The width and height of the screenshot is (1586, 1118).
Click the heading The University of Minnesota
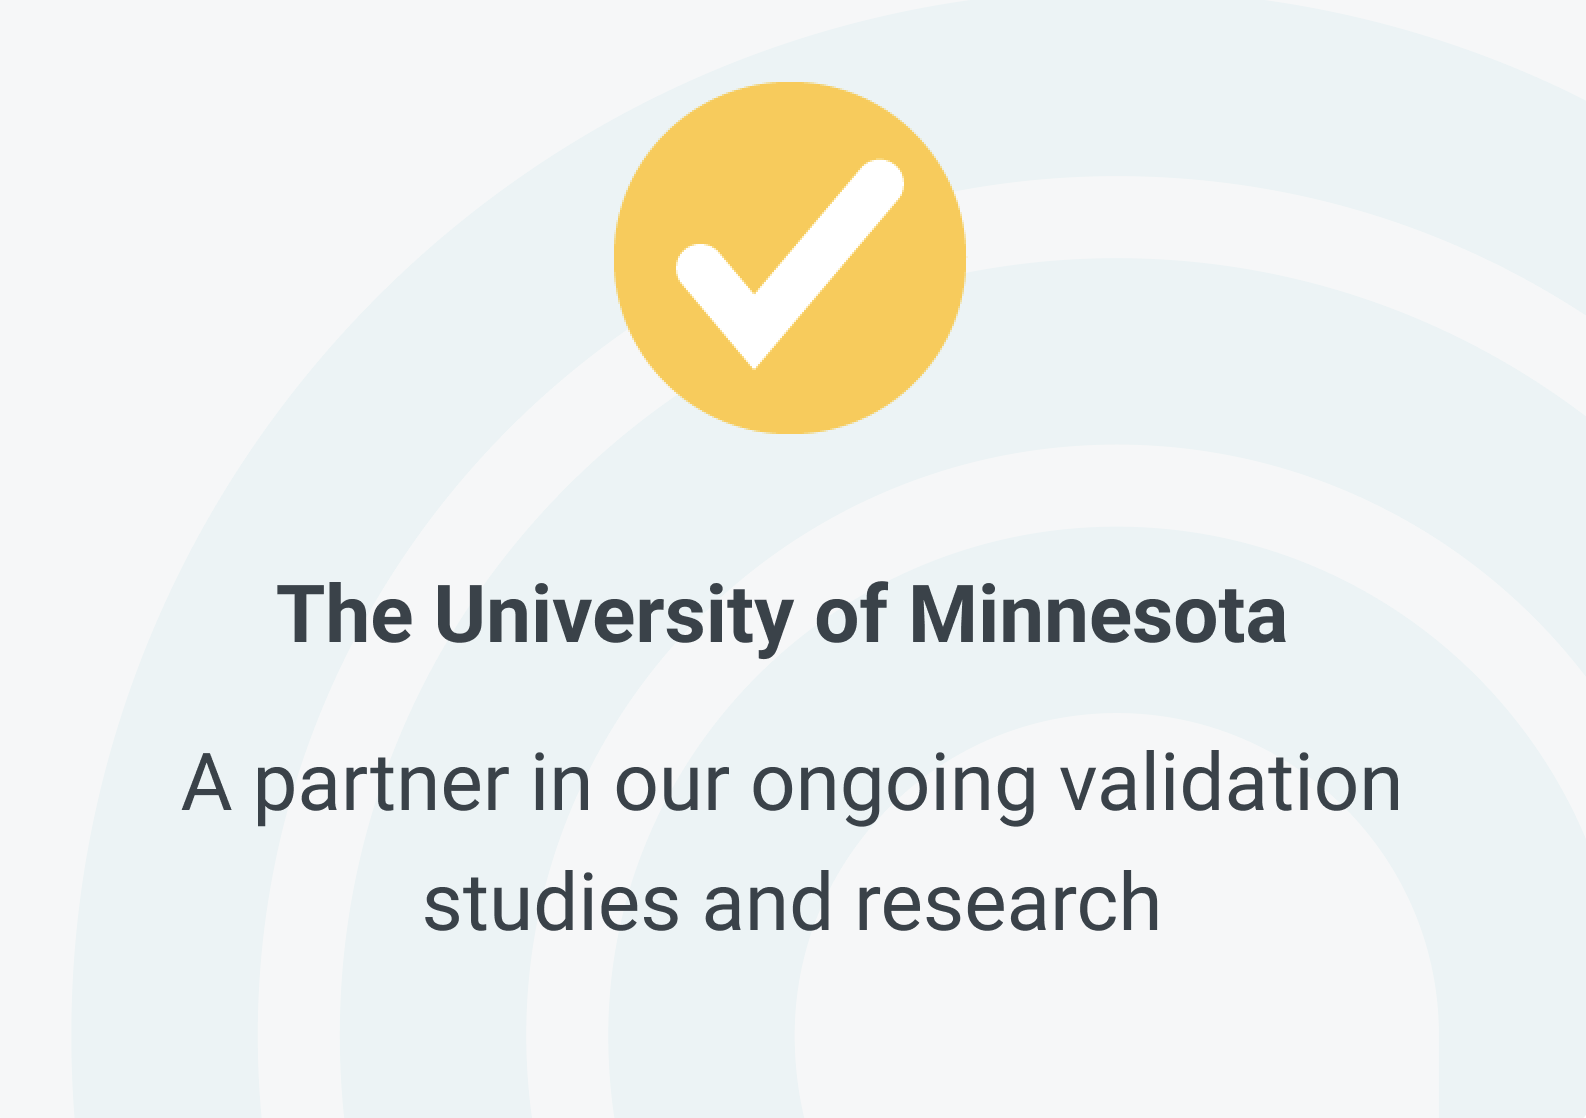781,615
